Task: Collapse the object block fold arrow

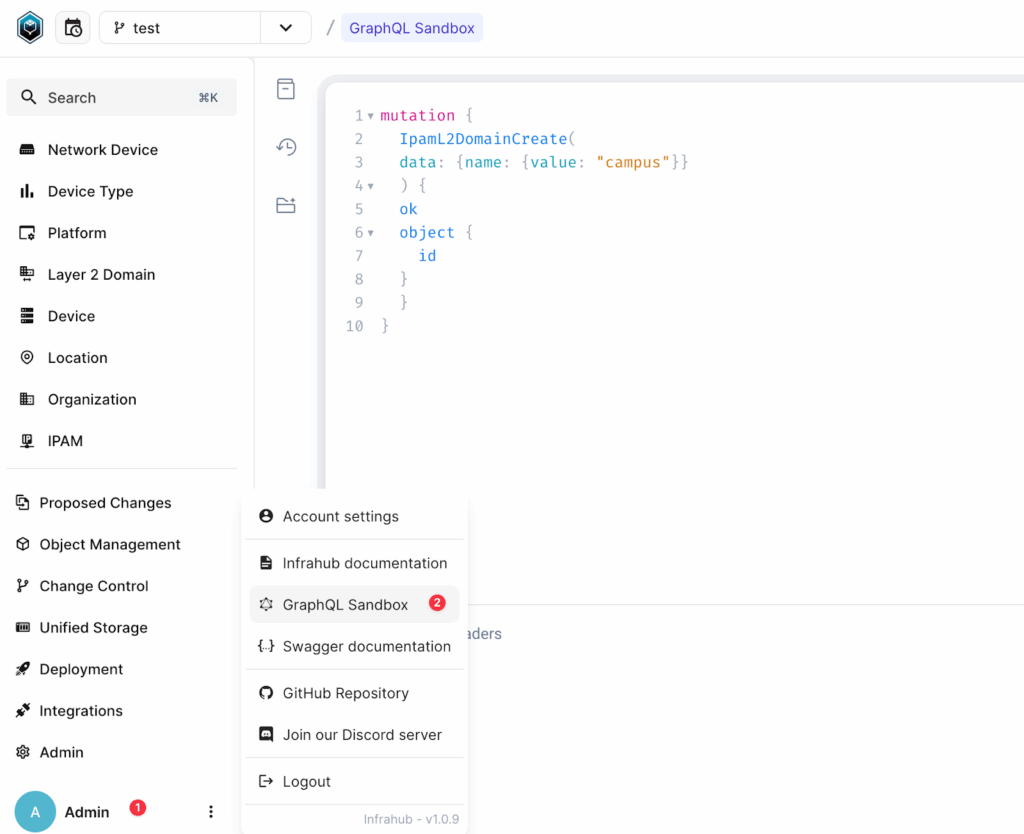Action: coord(370,233)
